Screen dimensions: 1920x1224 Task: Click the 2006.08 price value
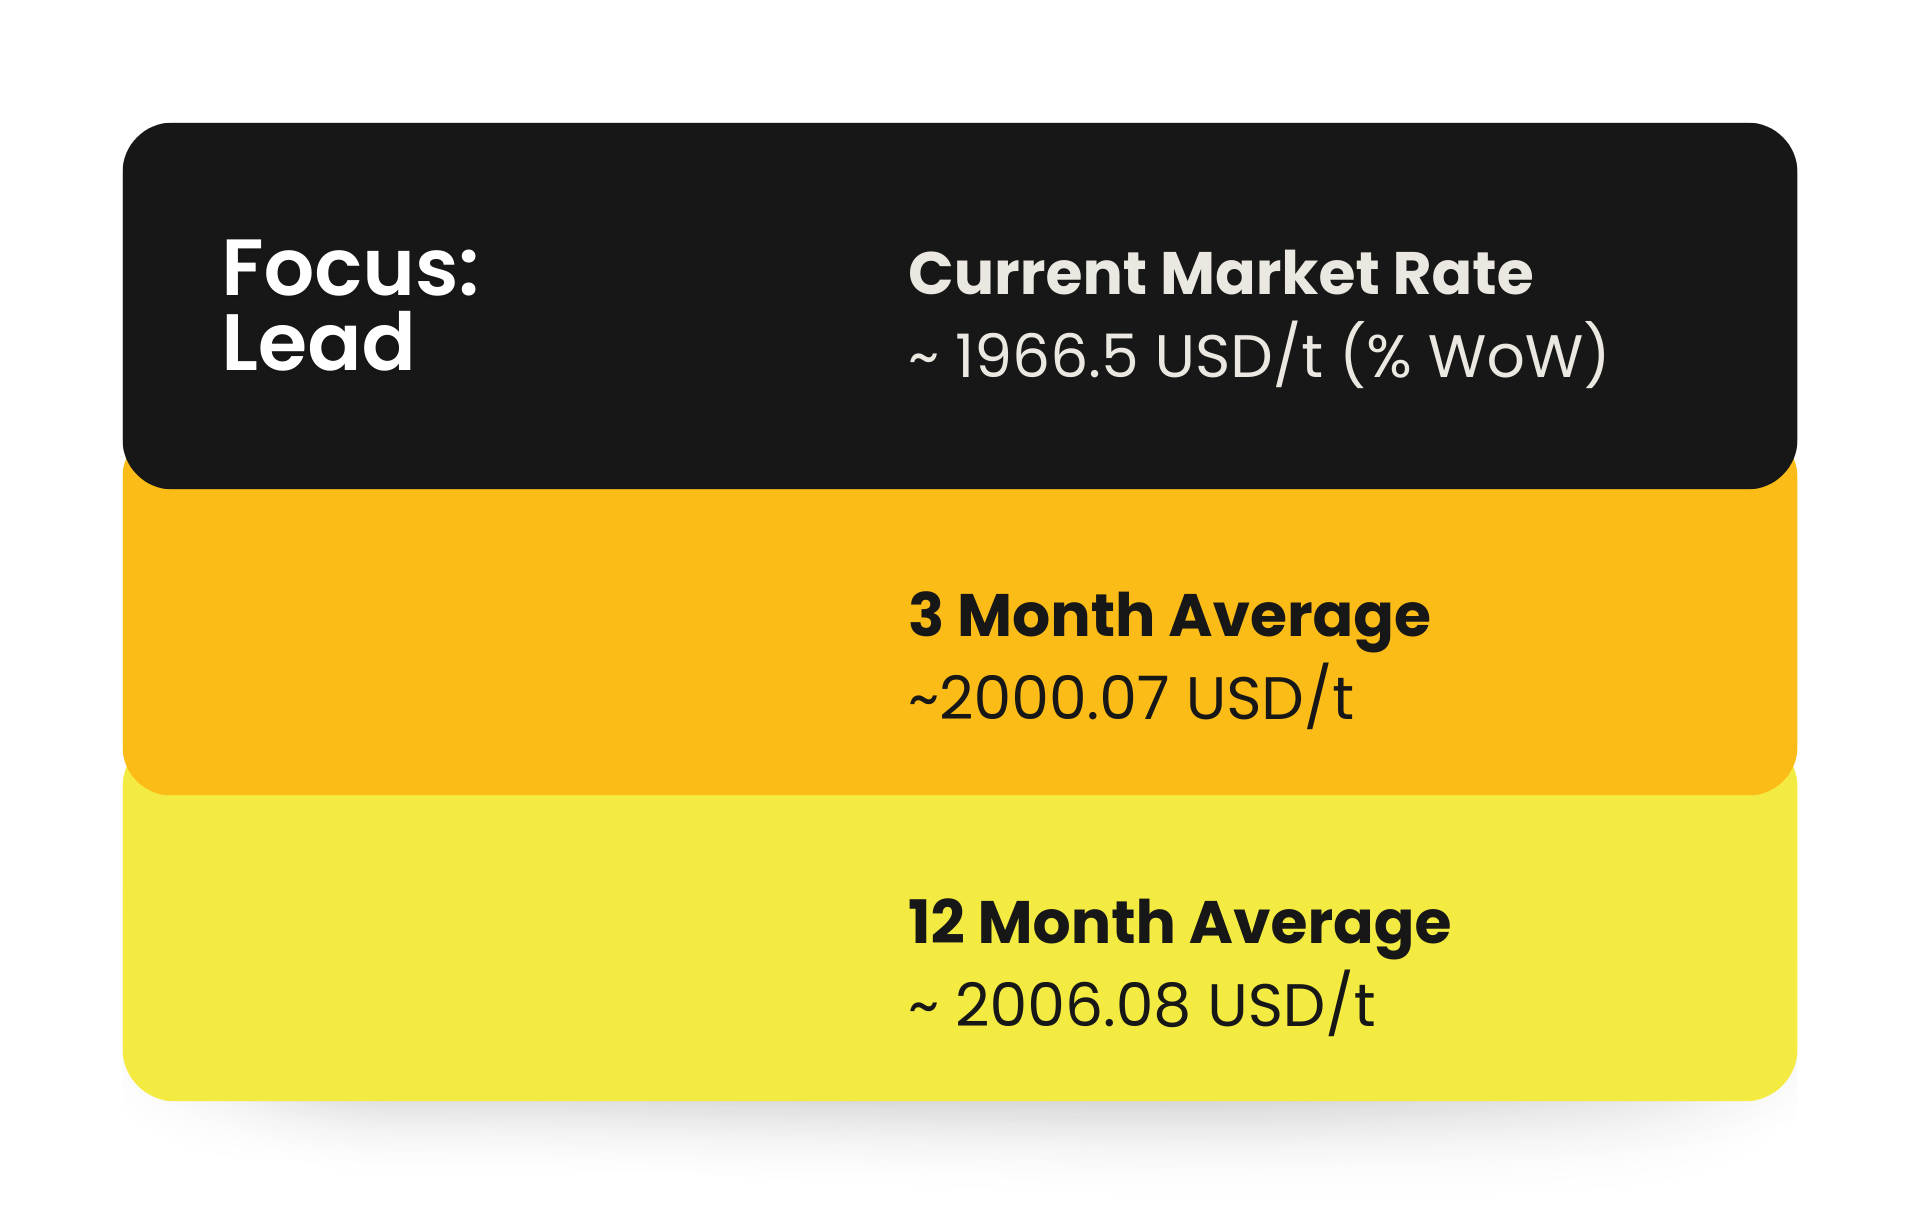pyautogui.click(x=1072, y=1005)
